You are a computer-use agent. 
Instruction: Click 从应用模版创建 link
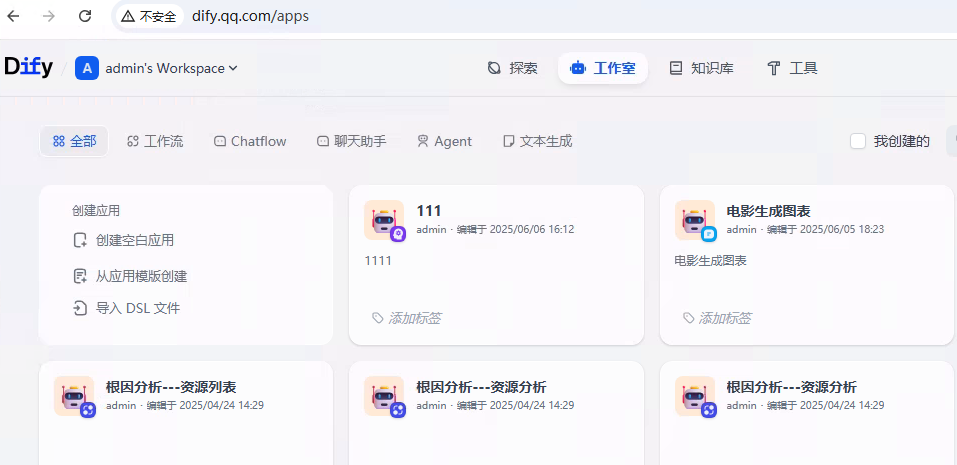[x=141, y=276]
